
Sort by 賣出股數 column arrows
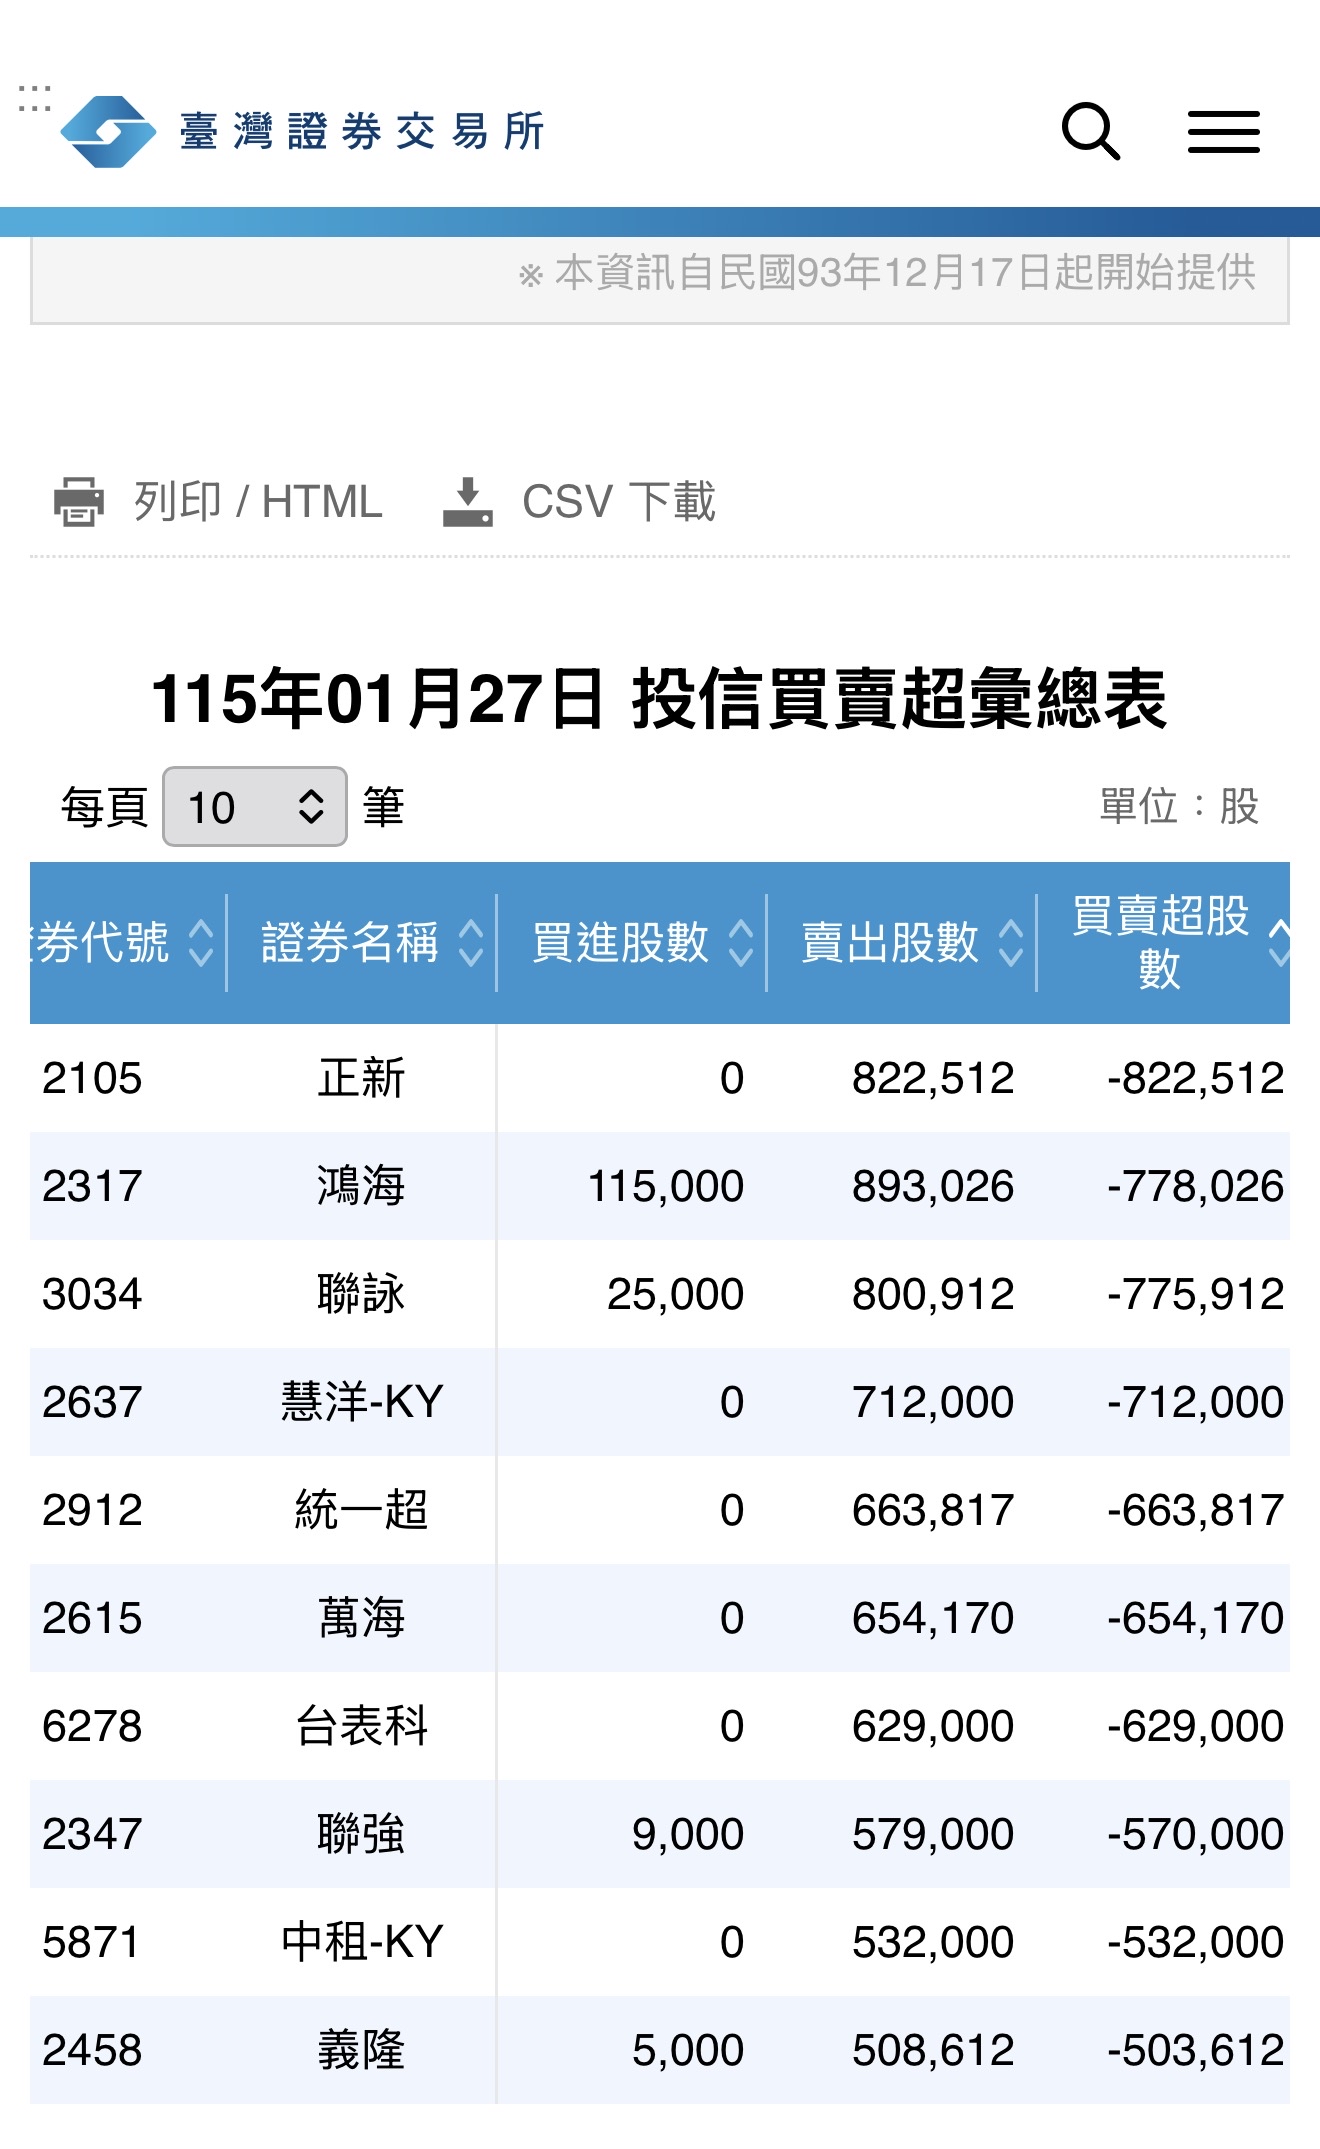coord(1011,943)
